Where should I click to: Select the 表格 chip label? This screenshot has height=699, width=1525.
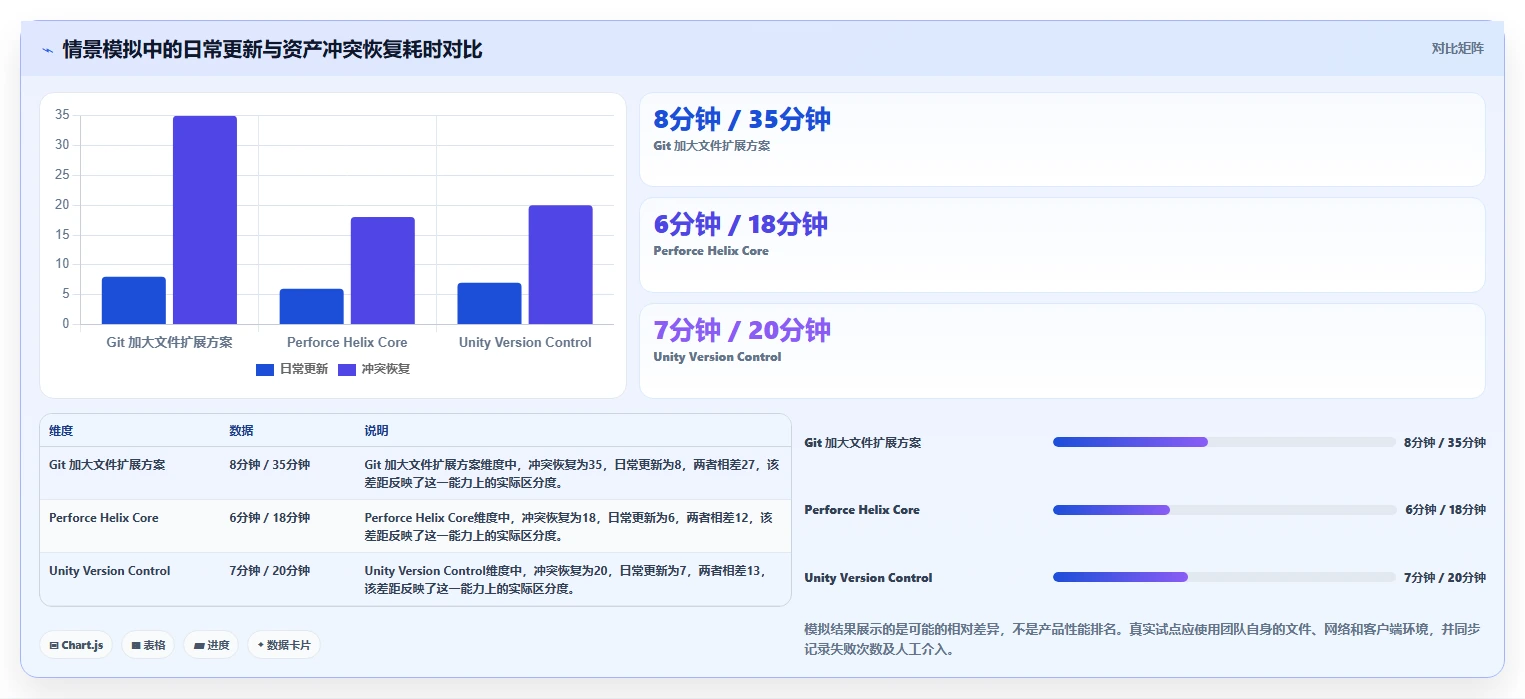click(154, 646)
